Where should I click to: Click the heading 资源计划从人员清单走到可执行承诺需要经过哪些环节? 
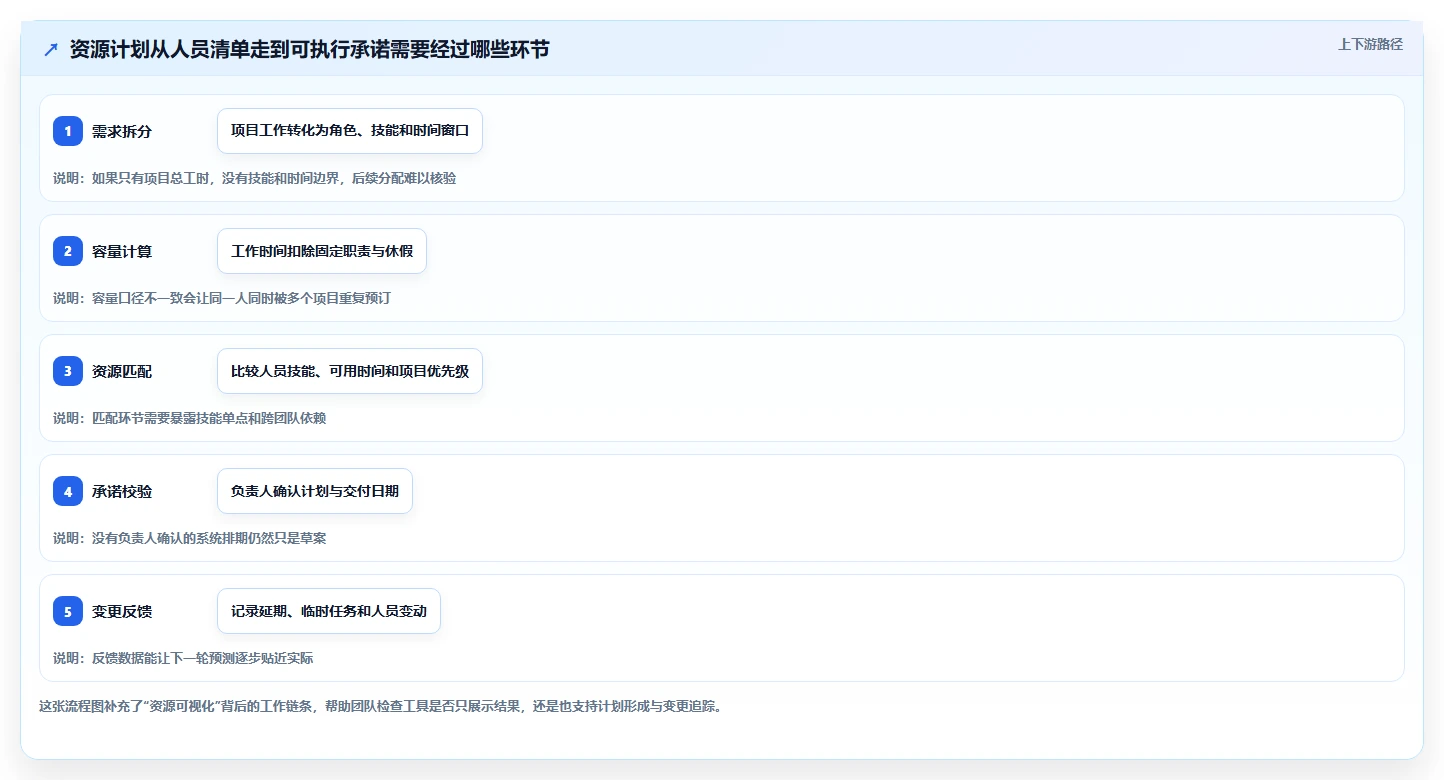point(309,50)
